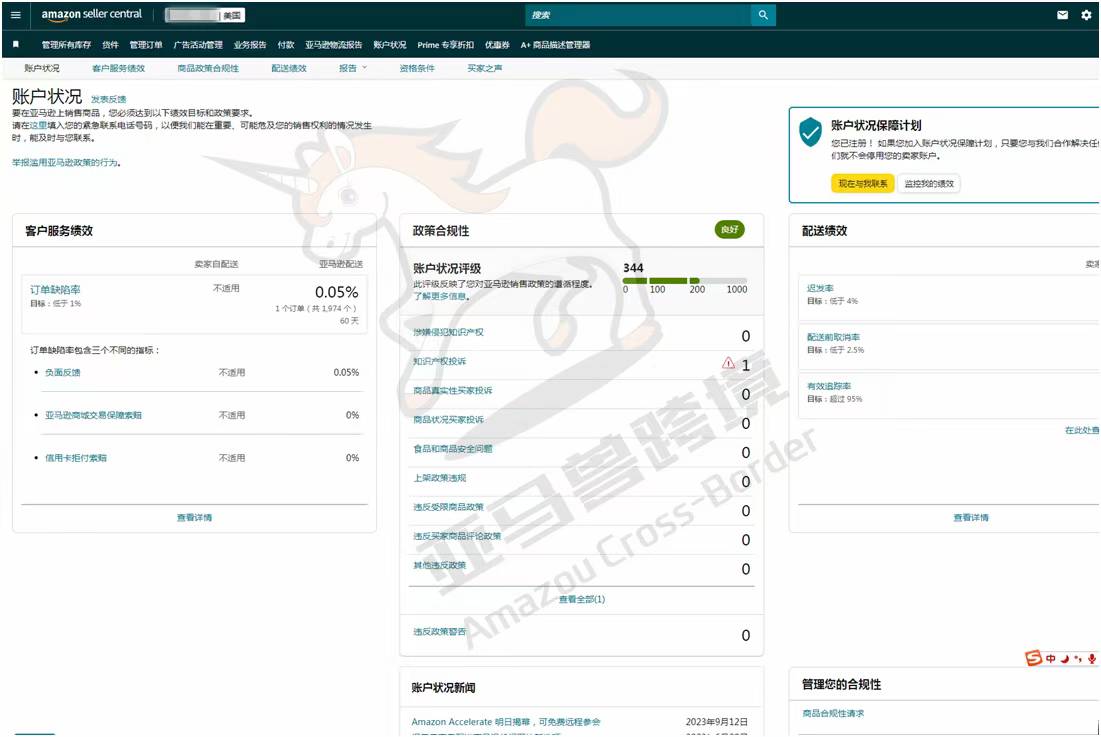
Task: Open 亚马逊物流报告 in the navigation bar
Action: (x=334, y=45)
